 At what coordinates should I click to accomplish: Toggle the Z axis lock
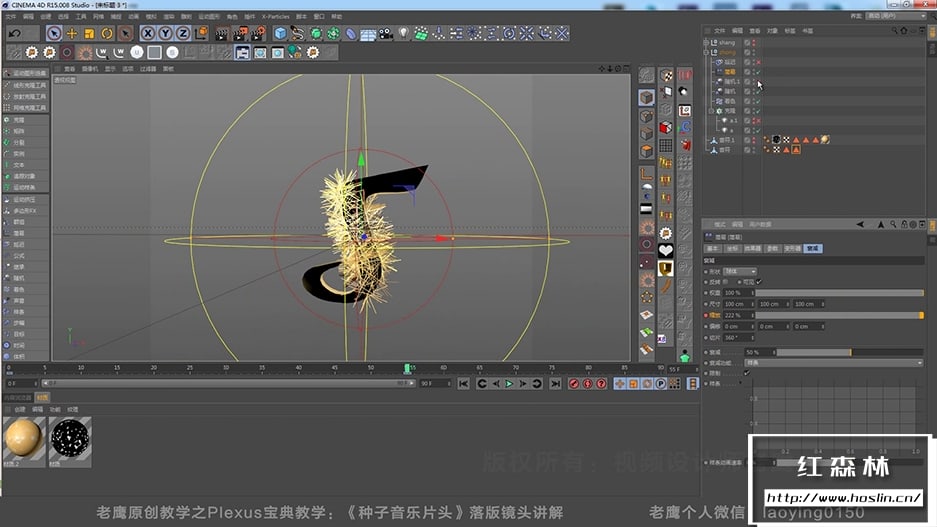pyautogui.click(x=183, y=33)
